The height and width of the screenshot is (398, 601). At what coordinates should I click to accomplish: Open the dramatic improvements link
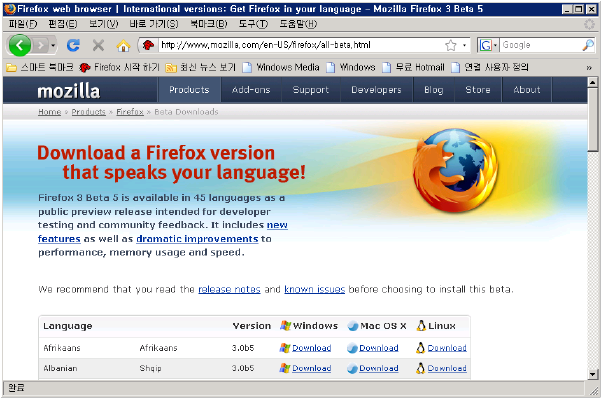(x=197, y=239)
